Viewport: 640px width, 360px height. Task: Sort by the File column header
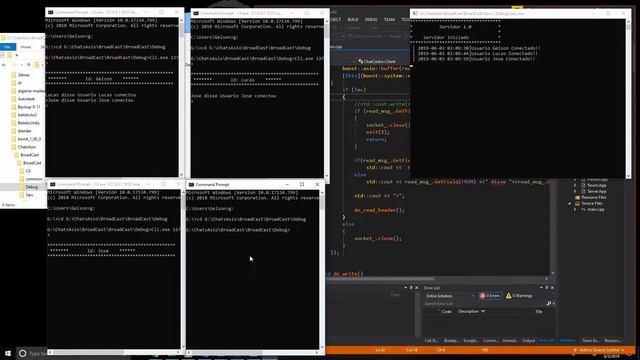tap(539, 311)
